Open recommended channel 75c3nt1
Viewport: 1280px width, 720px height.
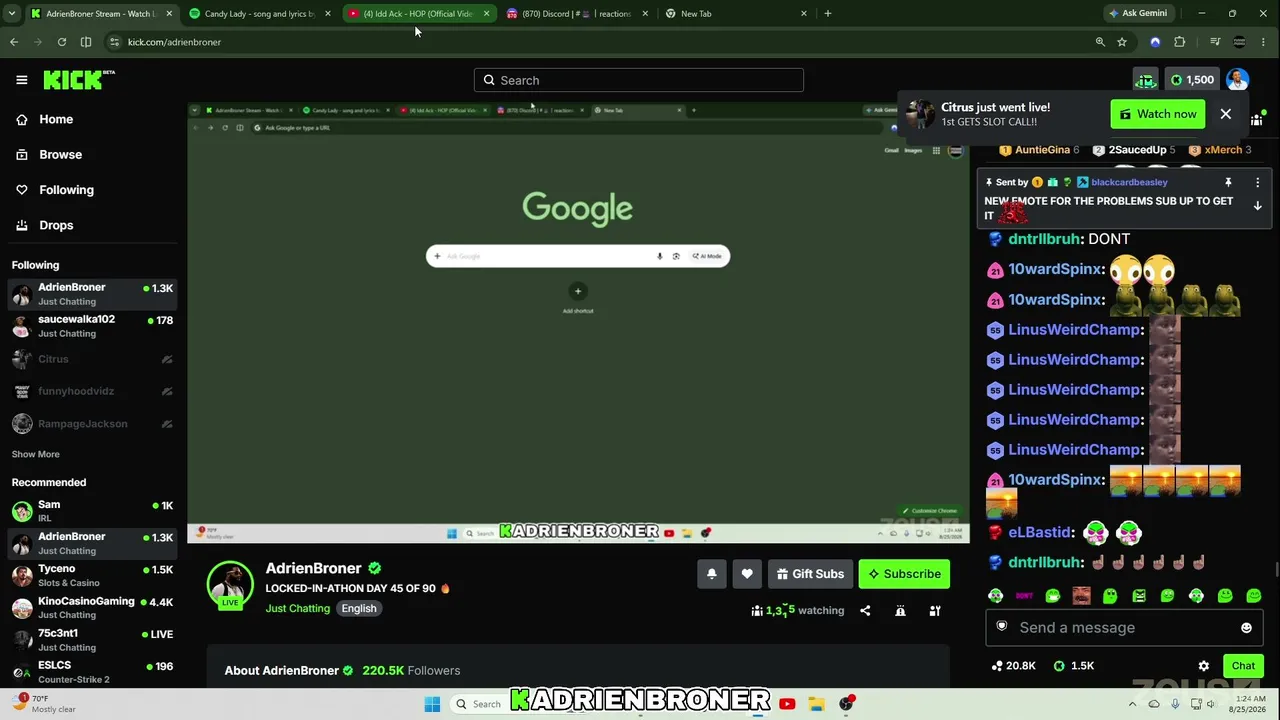(x=93, y=640)
